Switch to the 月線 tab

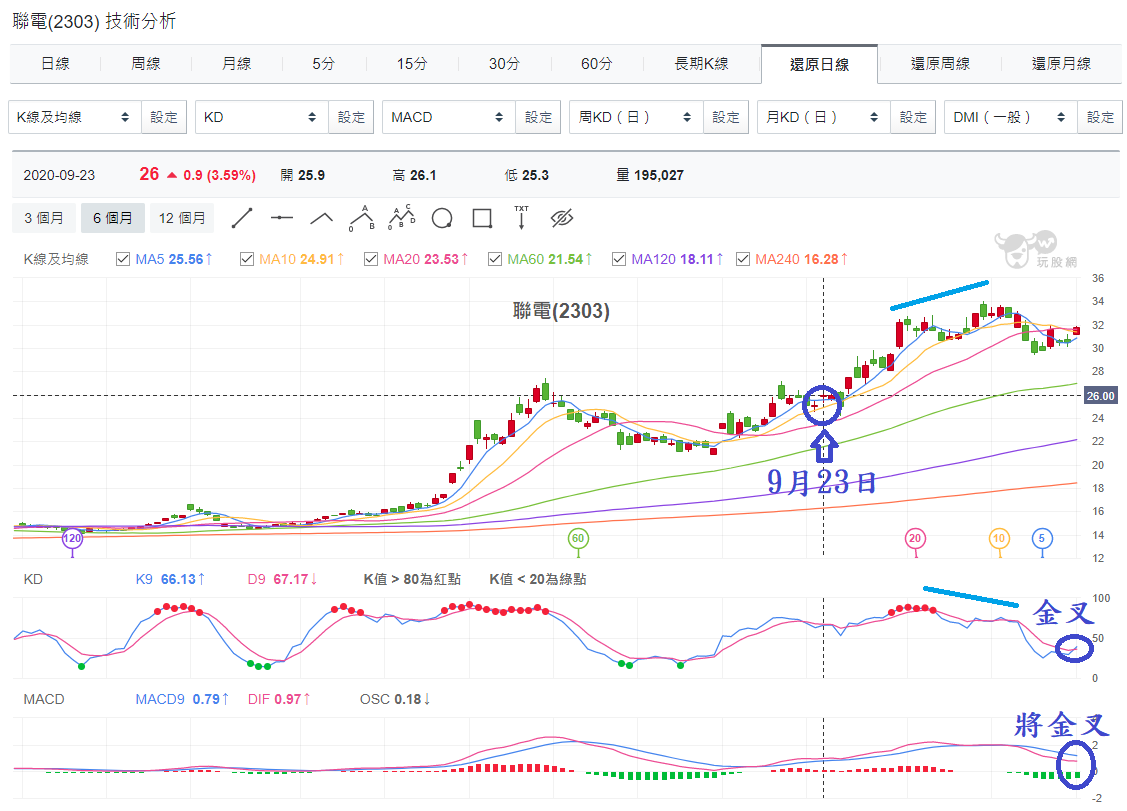tap(236, 64)
